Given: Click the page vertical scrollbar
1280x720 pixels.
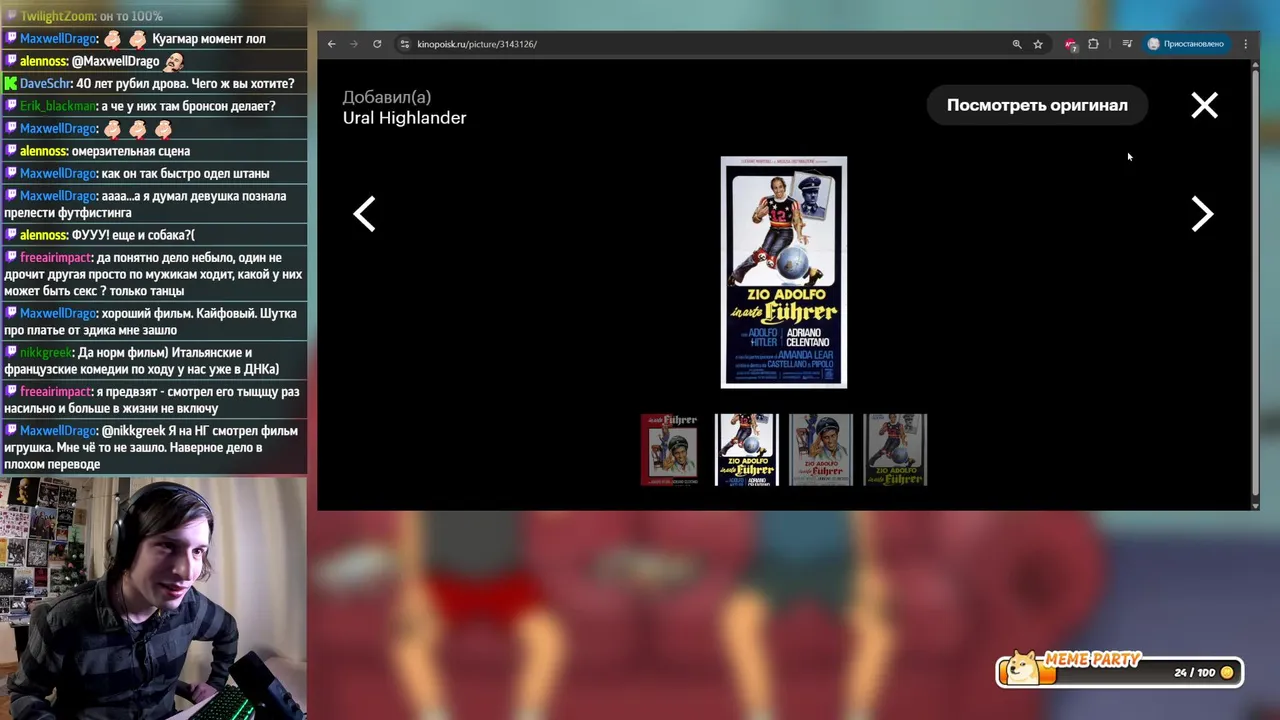Looking at the screenshot, I should (1256, 285).
